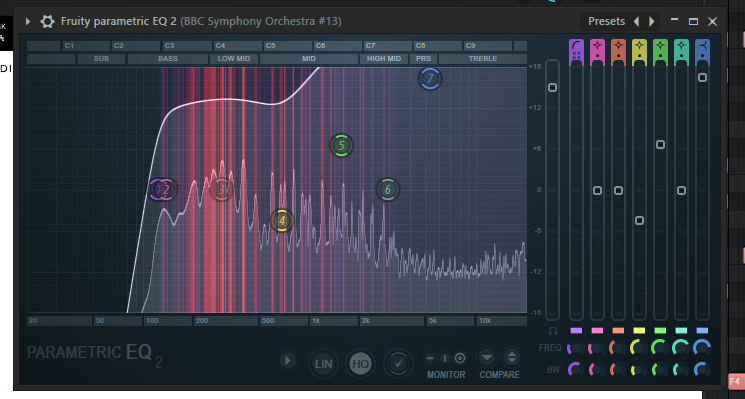This screenshot has width=745, height=399.
Task: Select band 1 purple node on graph
Action: (x=157, y=190)
